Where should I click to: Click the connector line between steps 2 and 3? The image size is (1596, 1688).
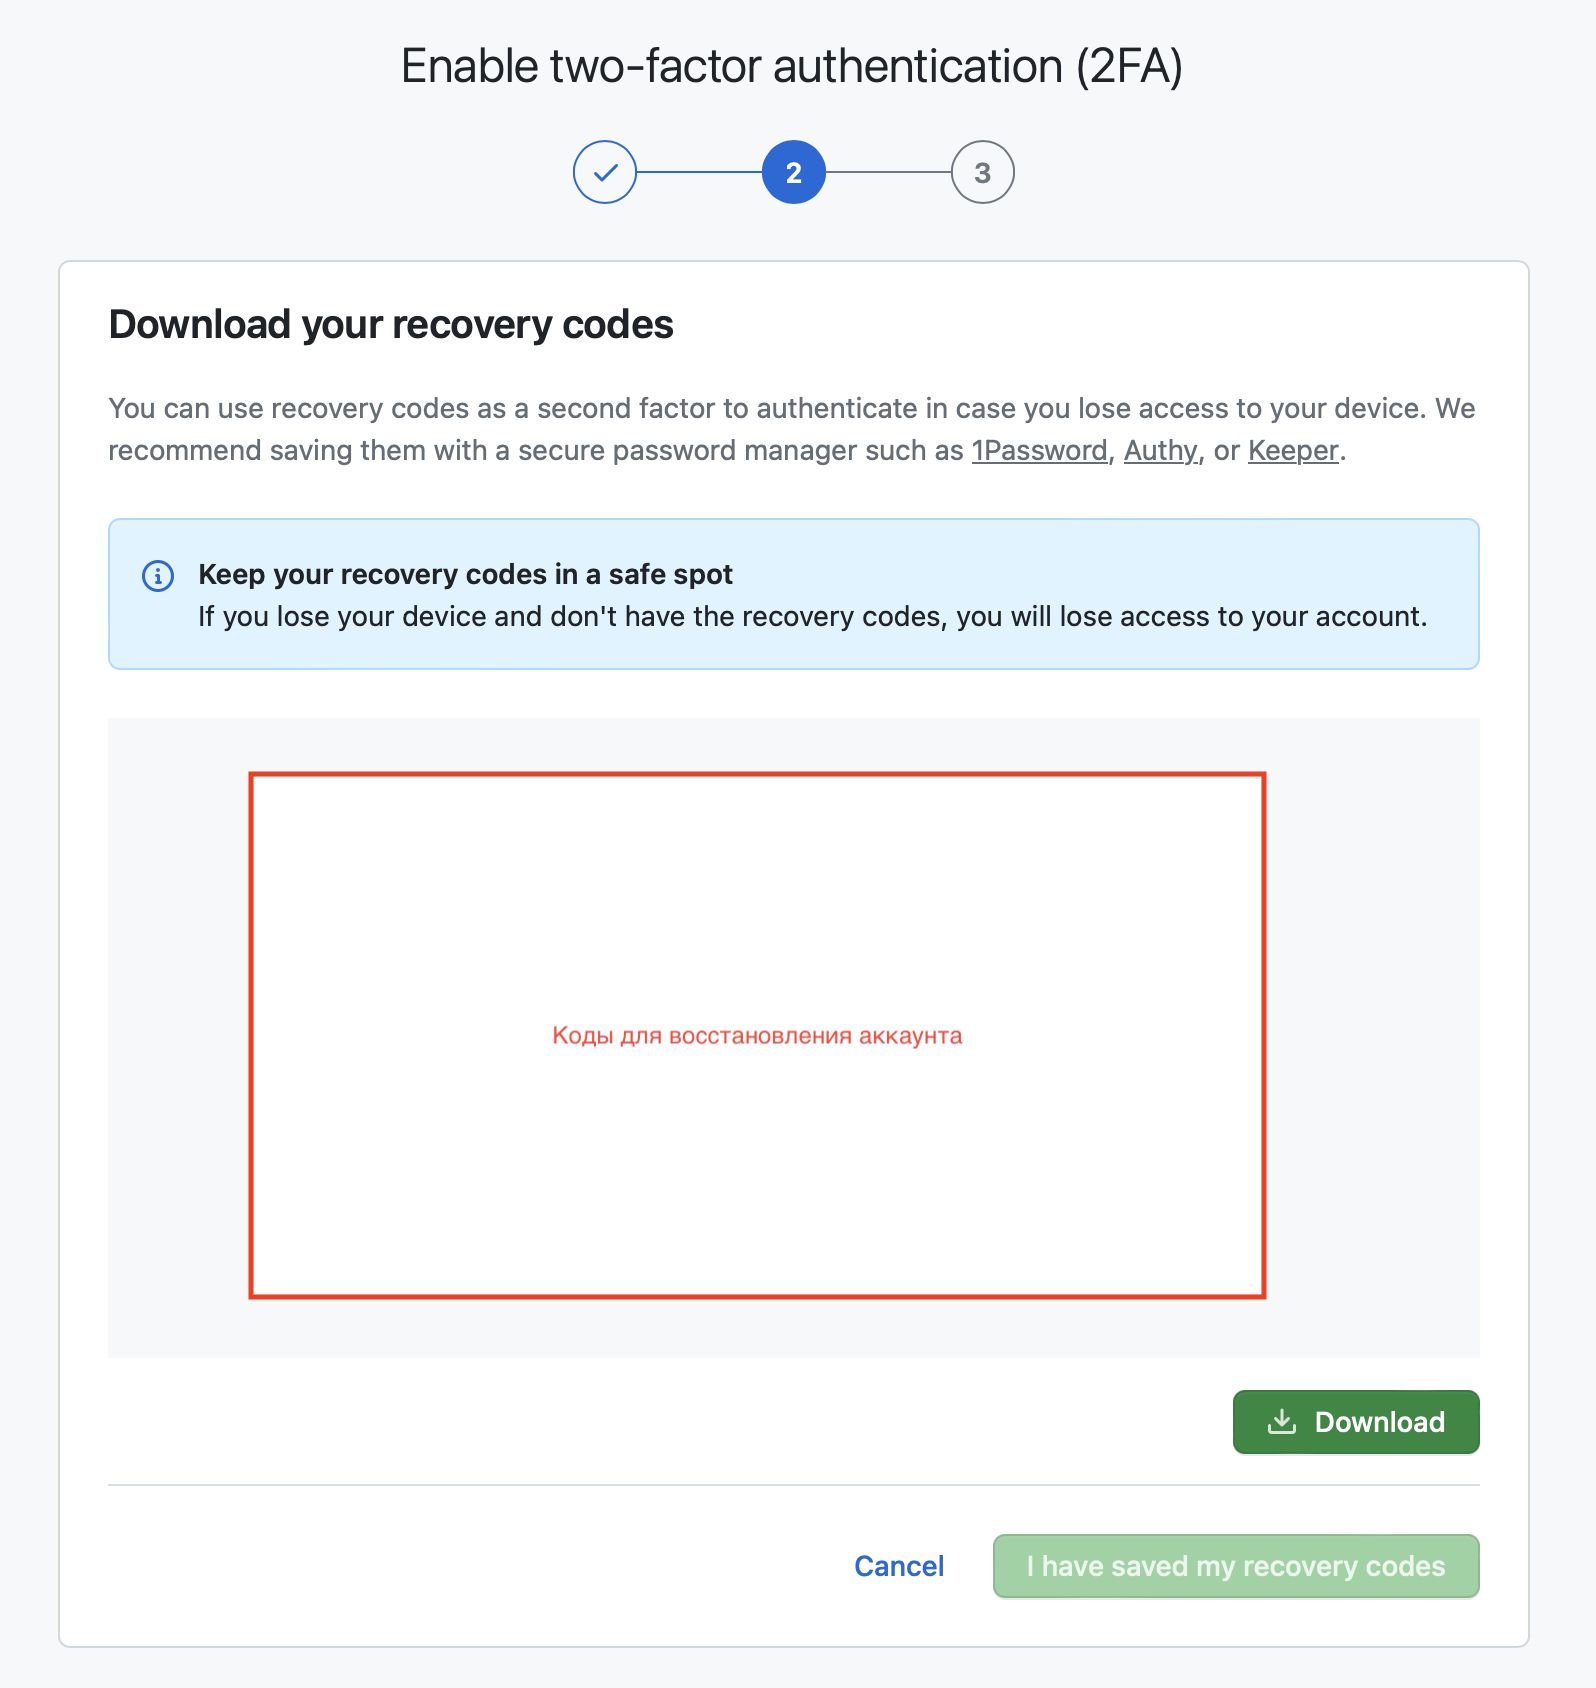[x=888, y=172]
